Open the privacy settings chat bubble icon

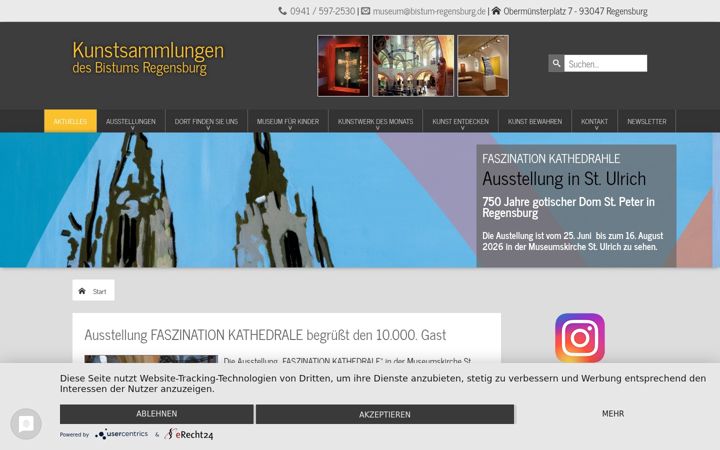pos(26,423)
